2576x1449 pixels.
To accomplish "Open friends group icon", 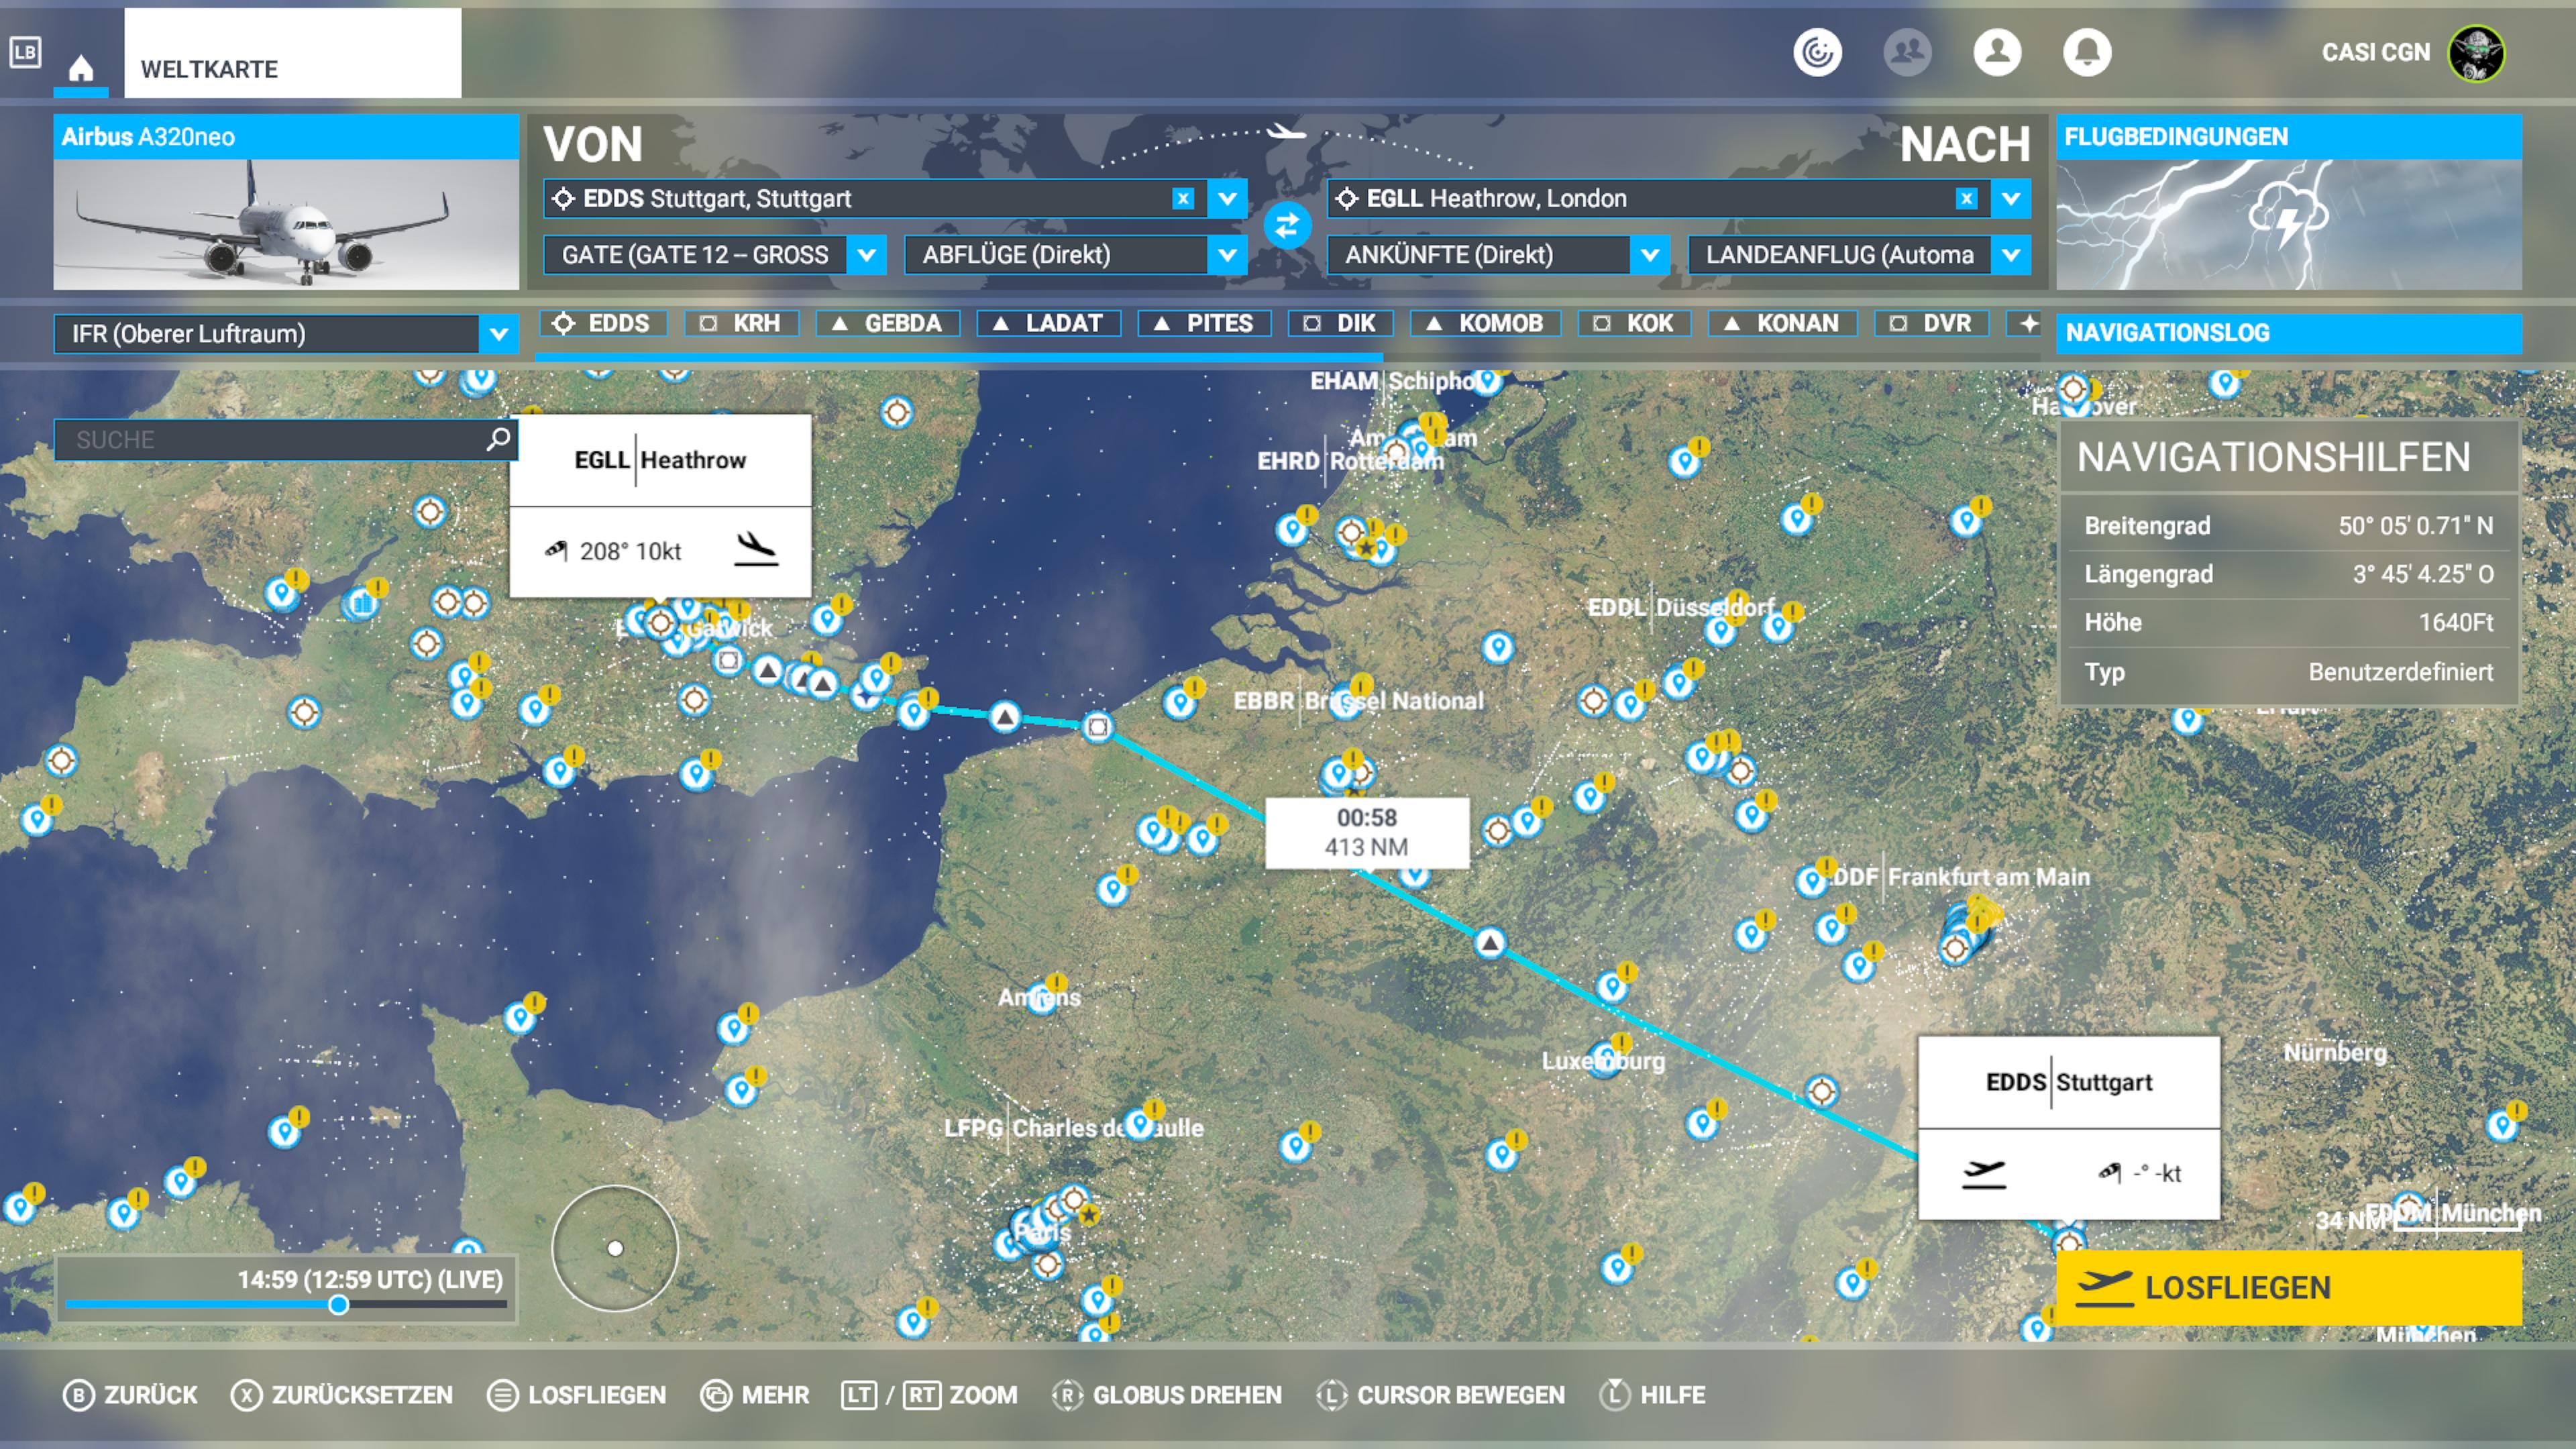I will point(1907,52).
